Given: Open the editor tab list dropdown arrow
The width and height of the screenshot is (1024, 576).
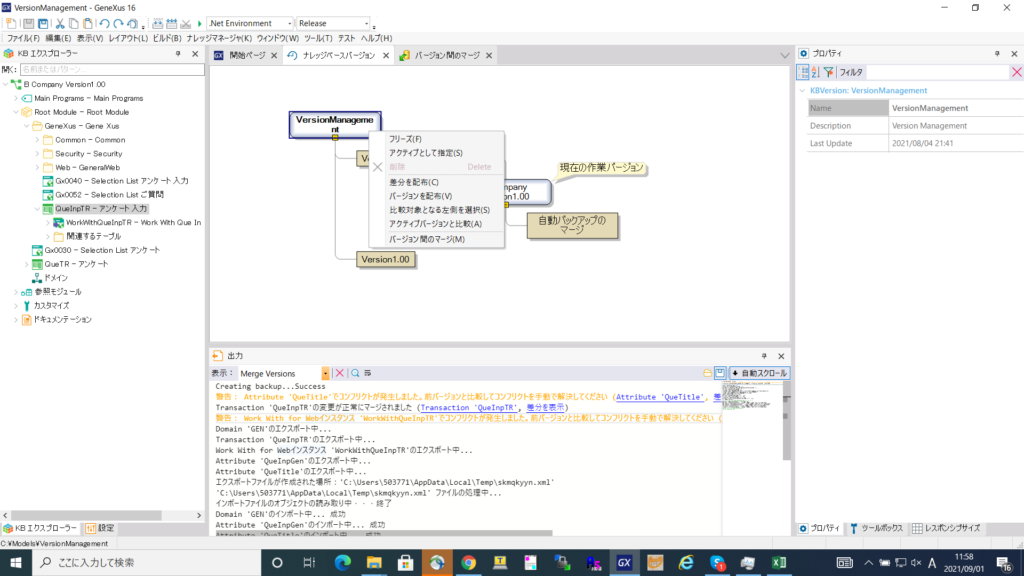Looking at the screenshot, I should pos(784,56).
